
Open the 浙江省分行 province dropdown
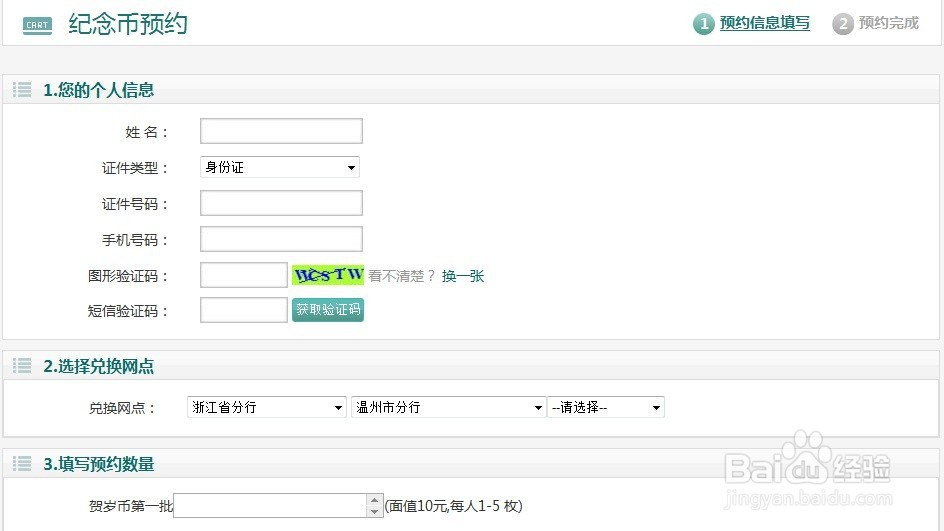pyautogui.click(x=267, y=408)
